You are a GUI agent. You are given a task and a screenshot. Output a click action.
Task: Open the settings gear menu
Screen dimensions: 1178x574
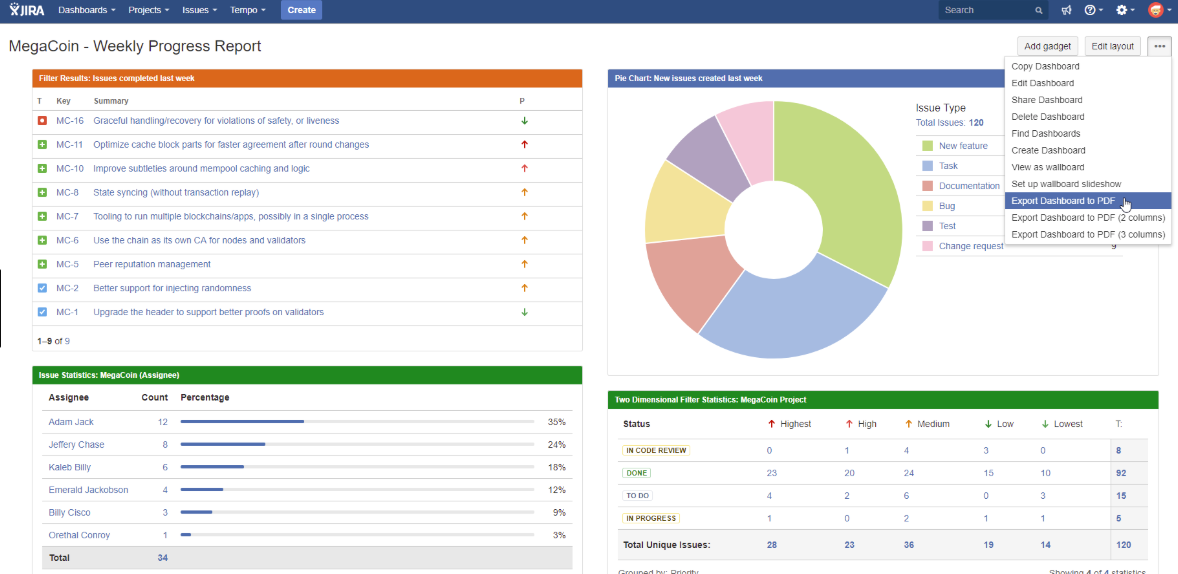(1125, 11)
